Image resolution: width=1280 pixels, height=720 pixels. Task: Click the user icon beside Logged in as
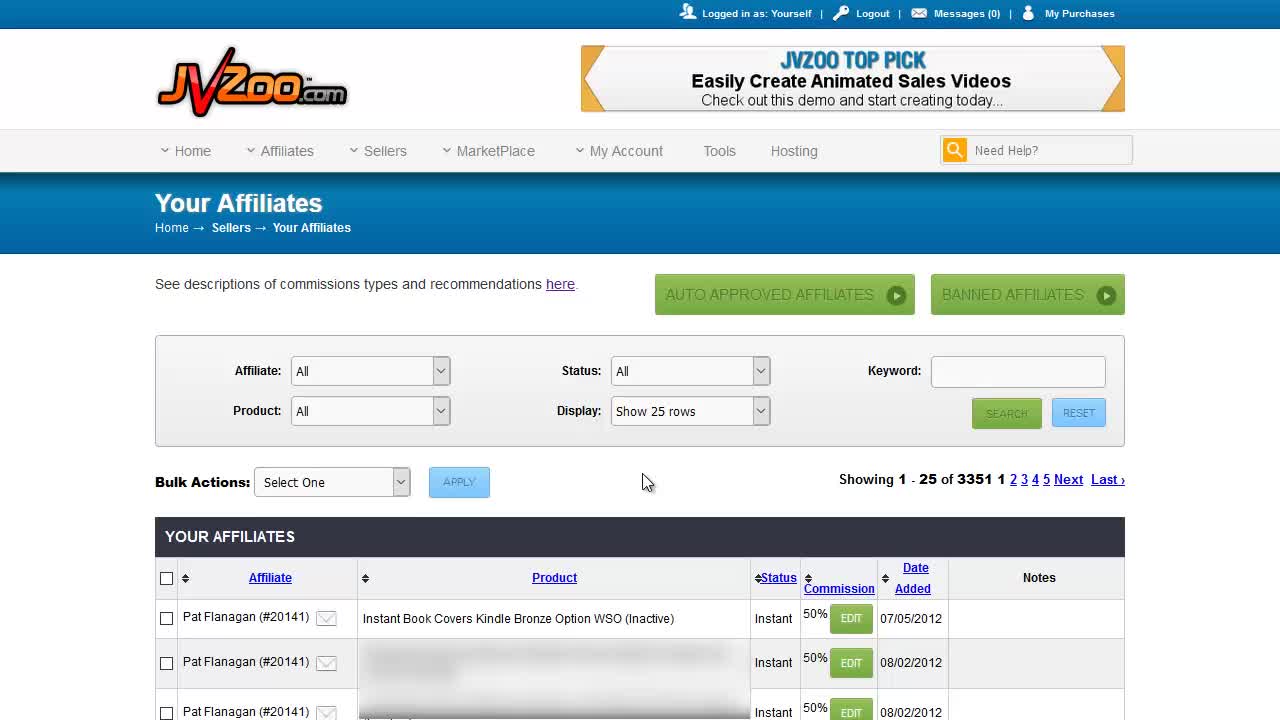[x=687, y=12]
